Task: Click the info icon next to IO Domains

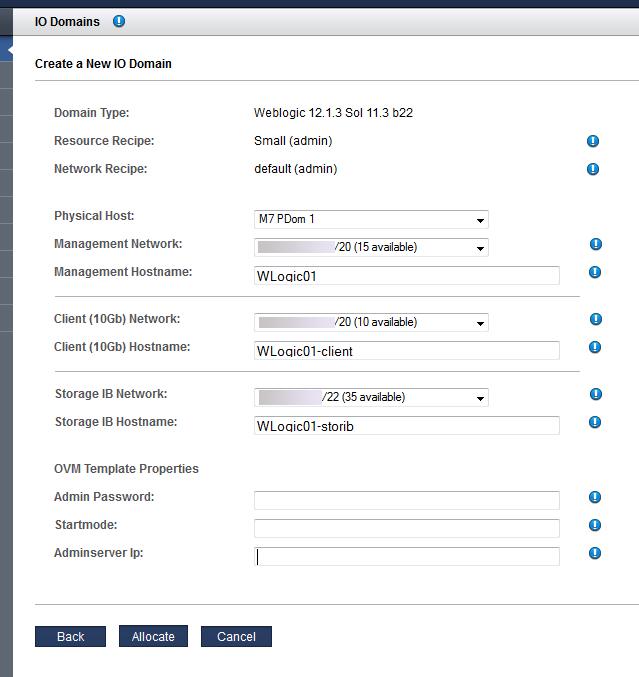Action: 119,21
